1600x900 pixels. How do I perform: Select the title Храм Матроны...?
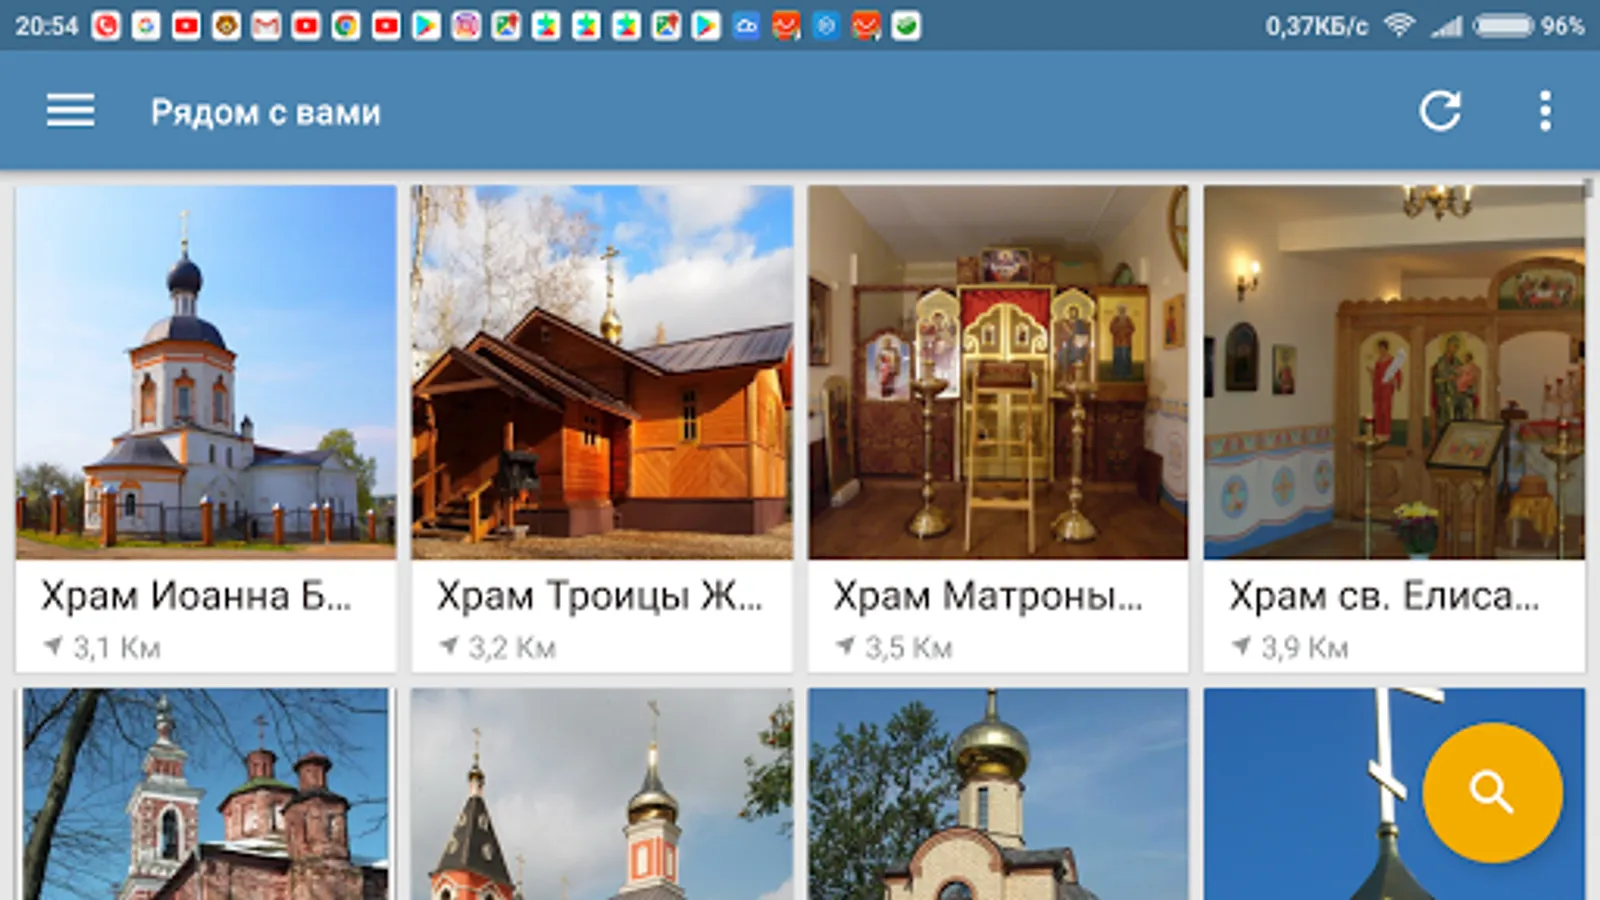[x=988, y=596]
